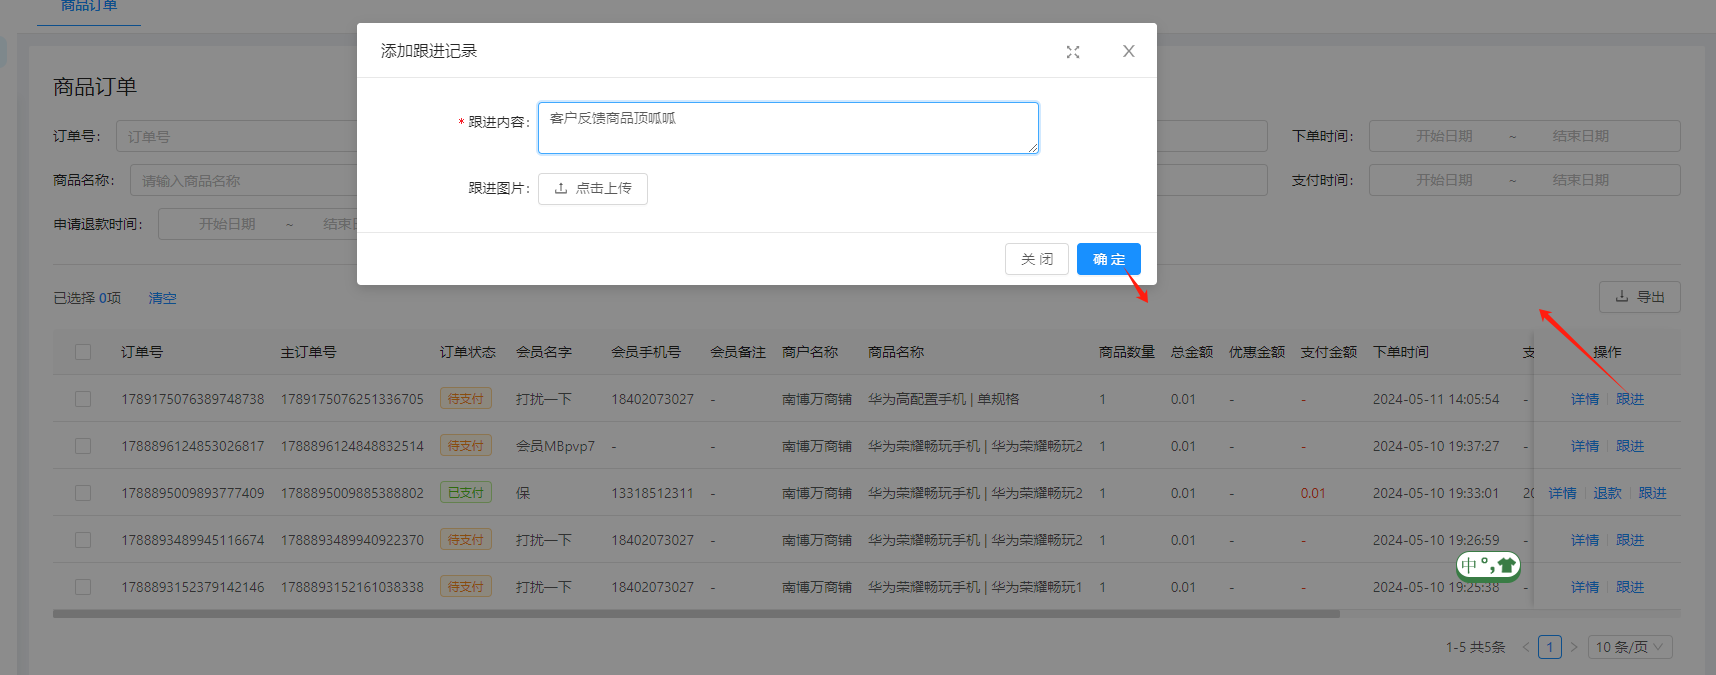The image size is (1716, 675).
Task: Switch to the 商品订单 tab
Action: click(89, 7)
